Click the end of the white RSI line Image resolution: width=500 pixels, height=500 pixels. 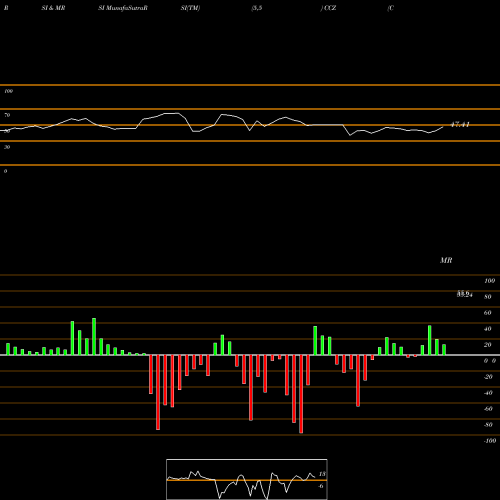443,127
